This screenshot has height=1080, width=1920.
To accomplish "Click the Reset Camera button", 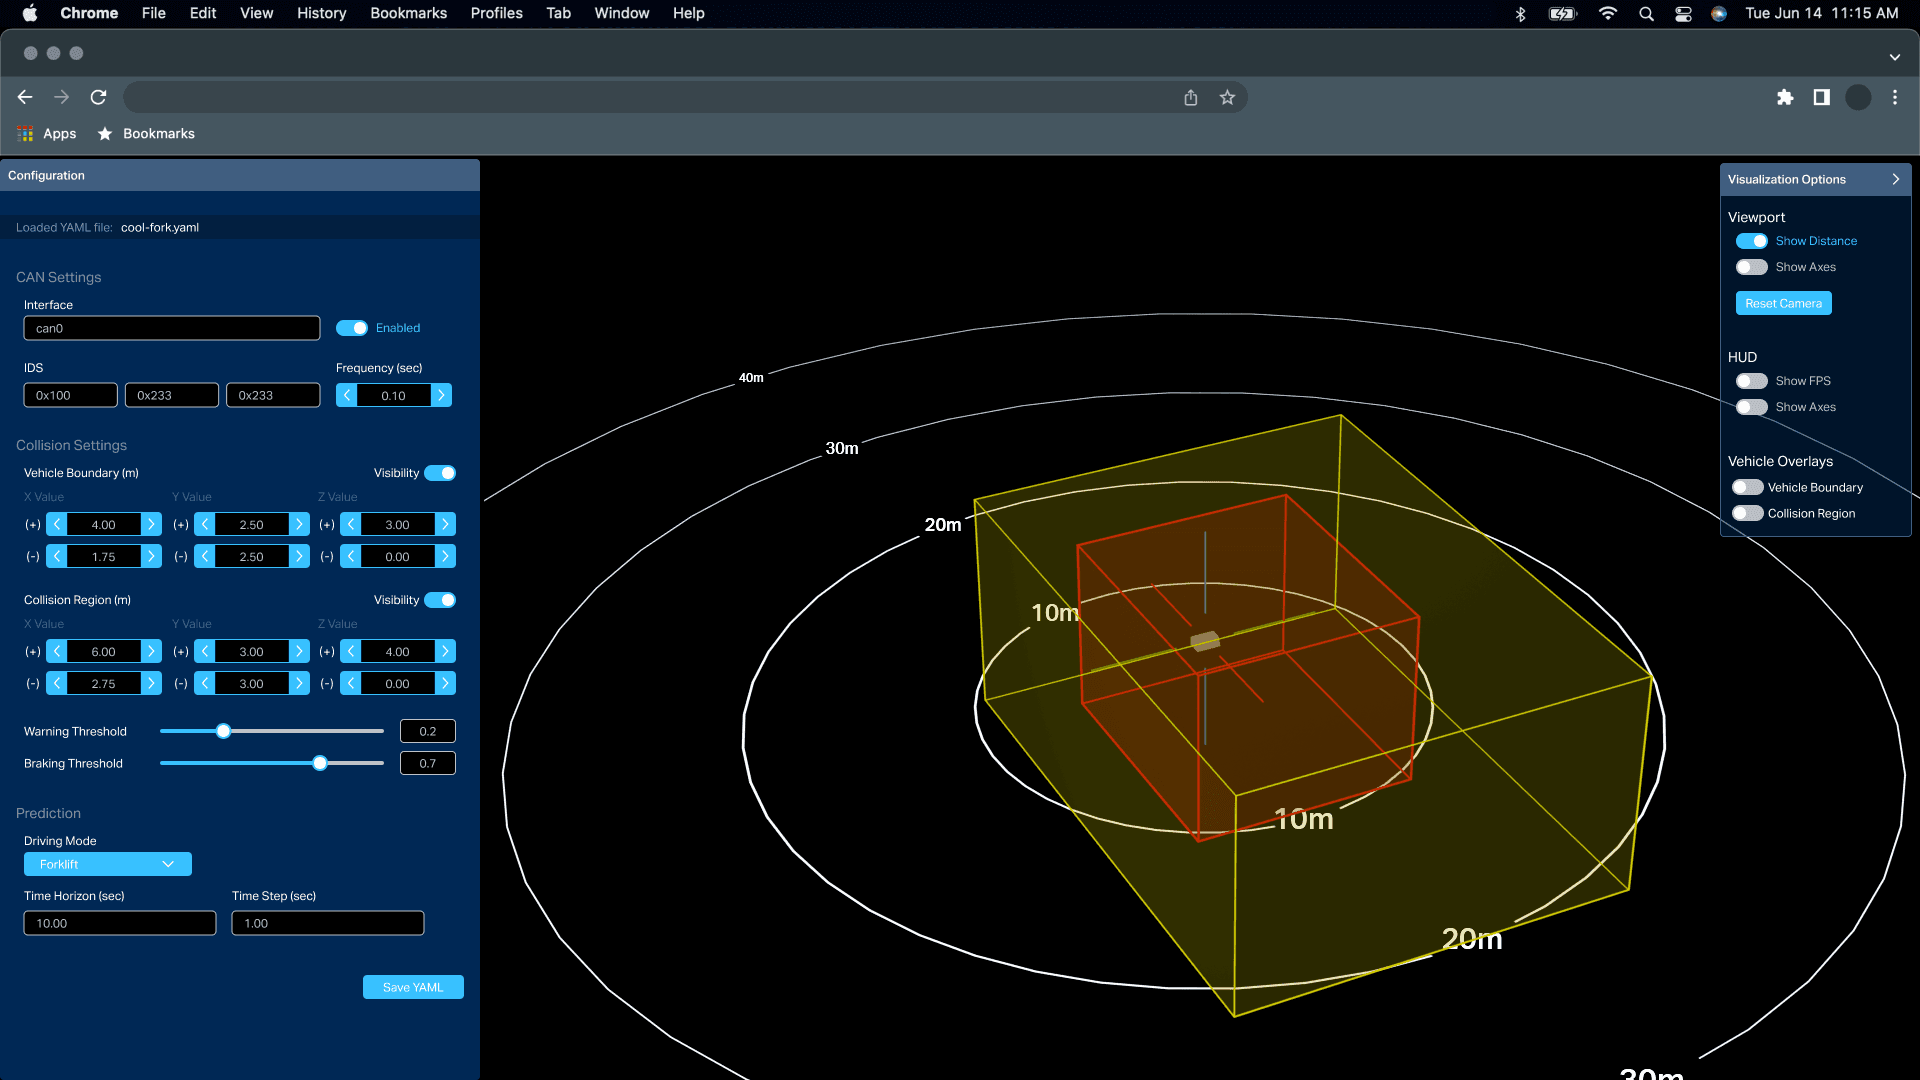I will point(1783,303).
